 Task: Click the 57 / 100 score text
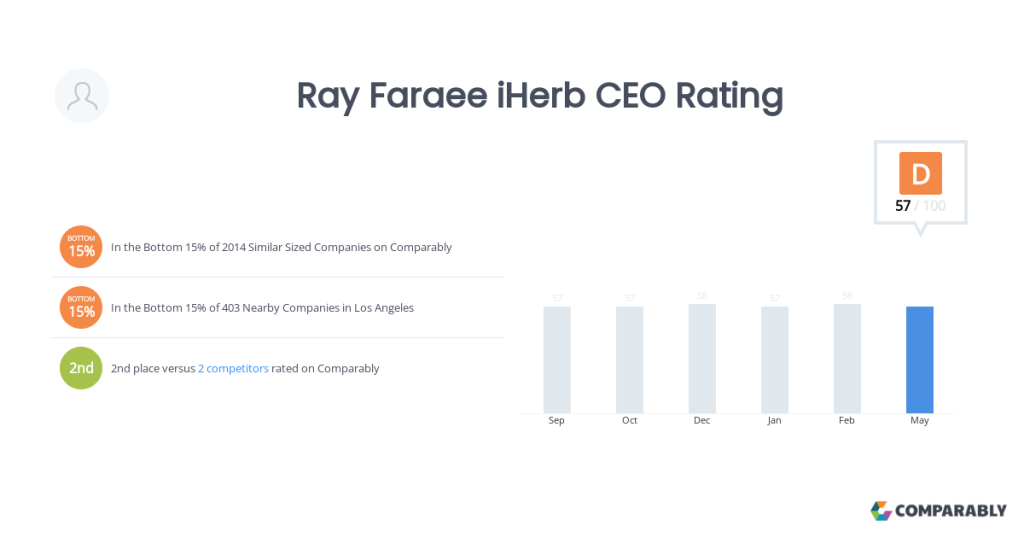pyautogui.click(x=920, y=206)
